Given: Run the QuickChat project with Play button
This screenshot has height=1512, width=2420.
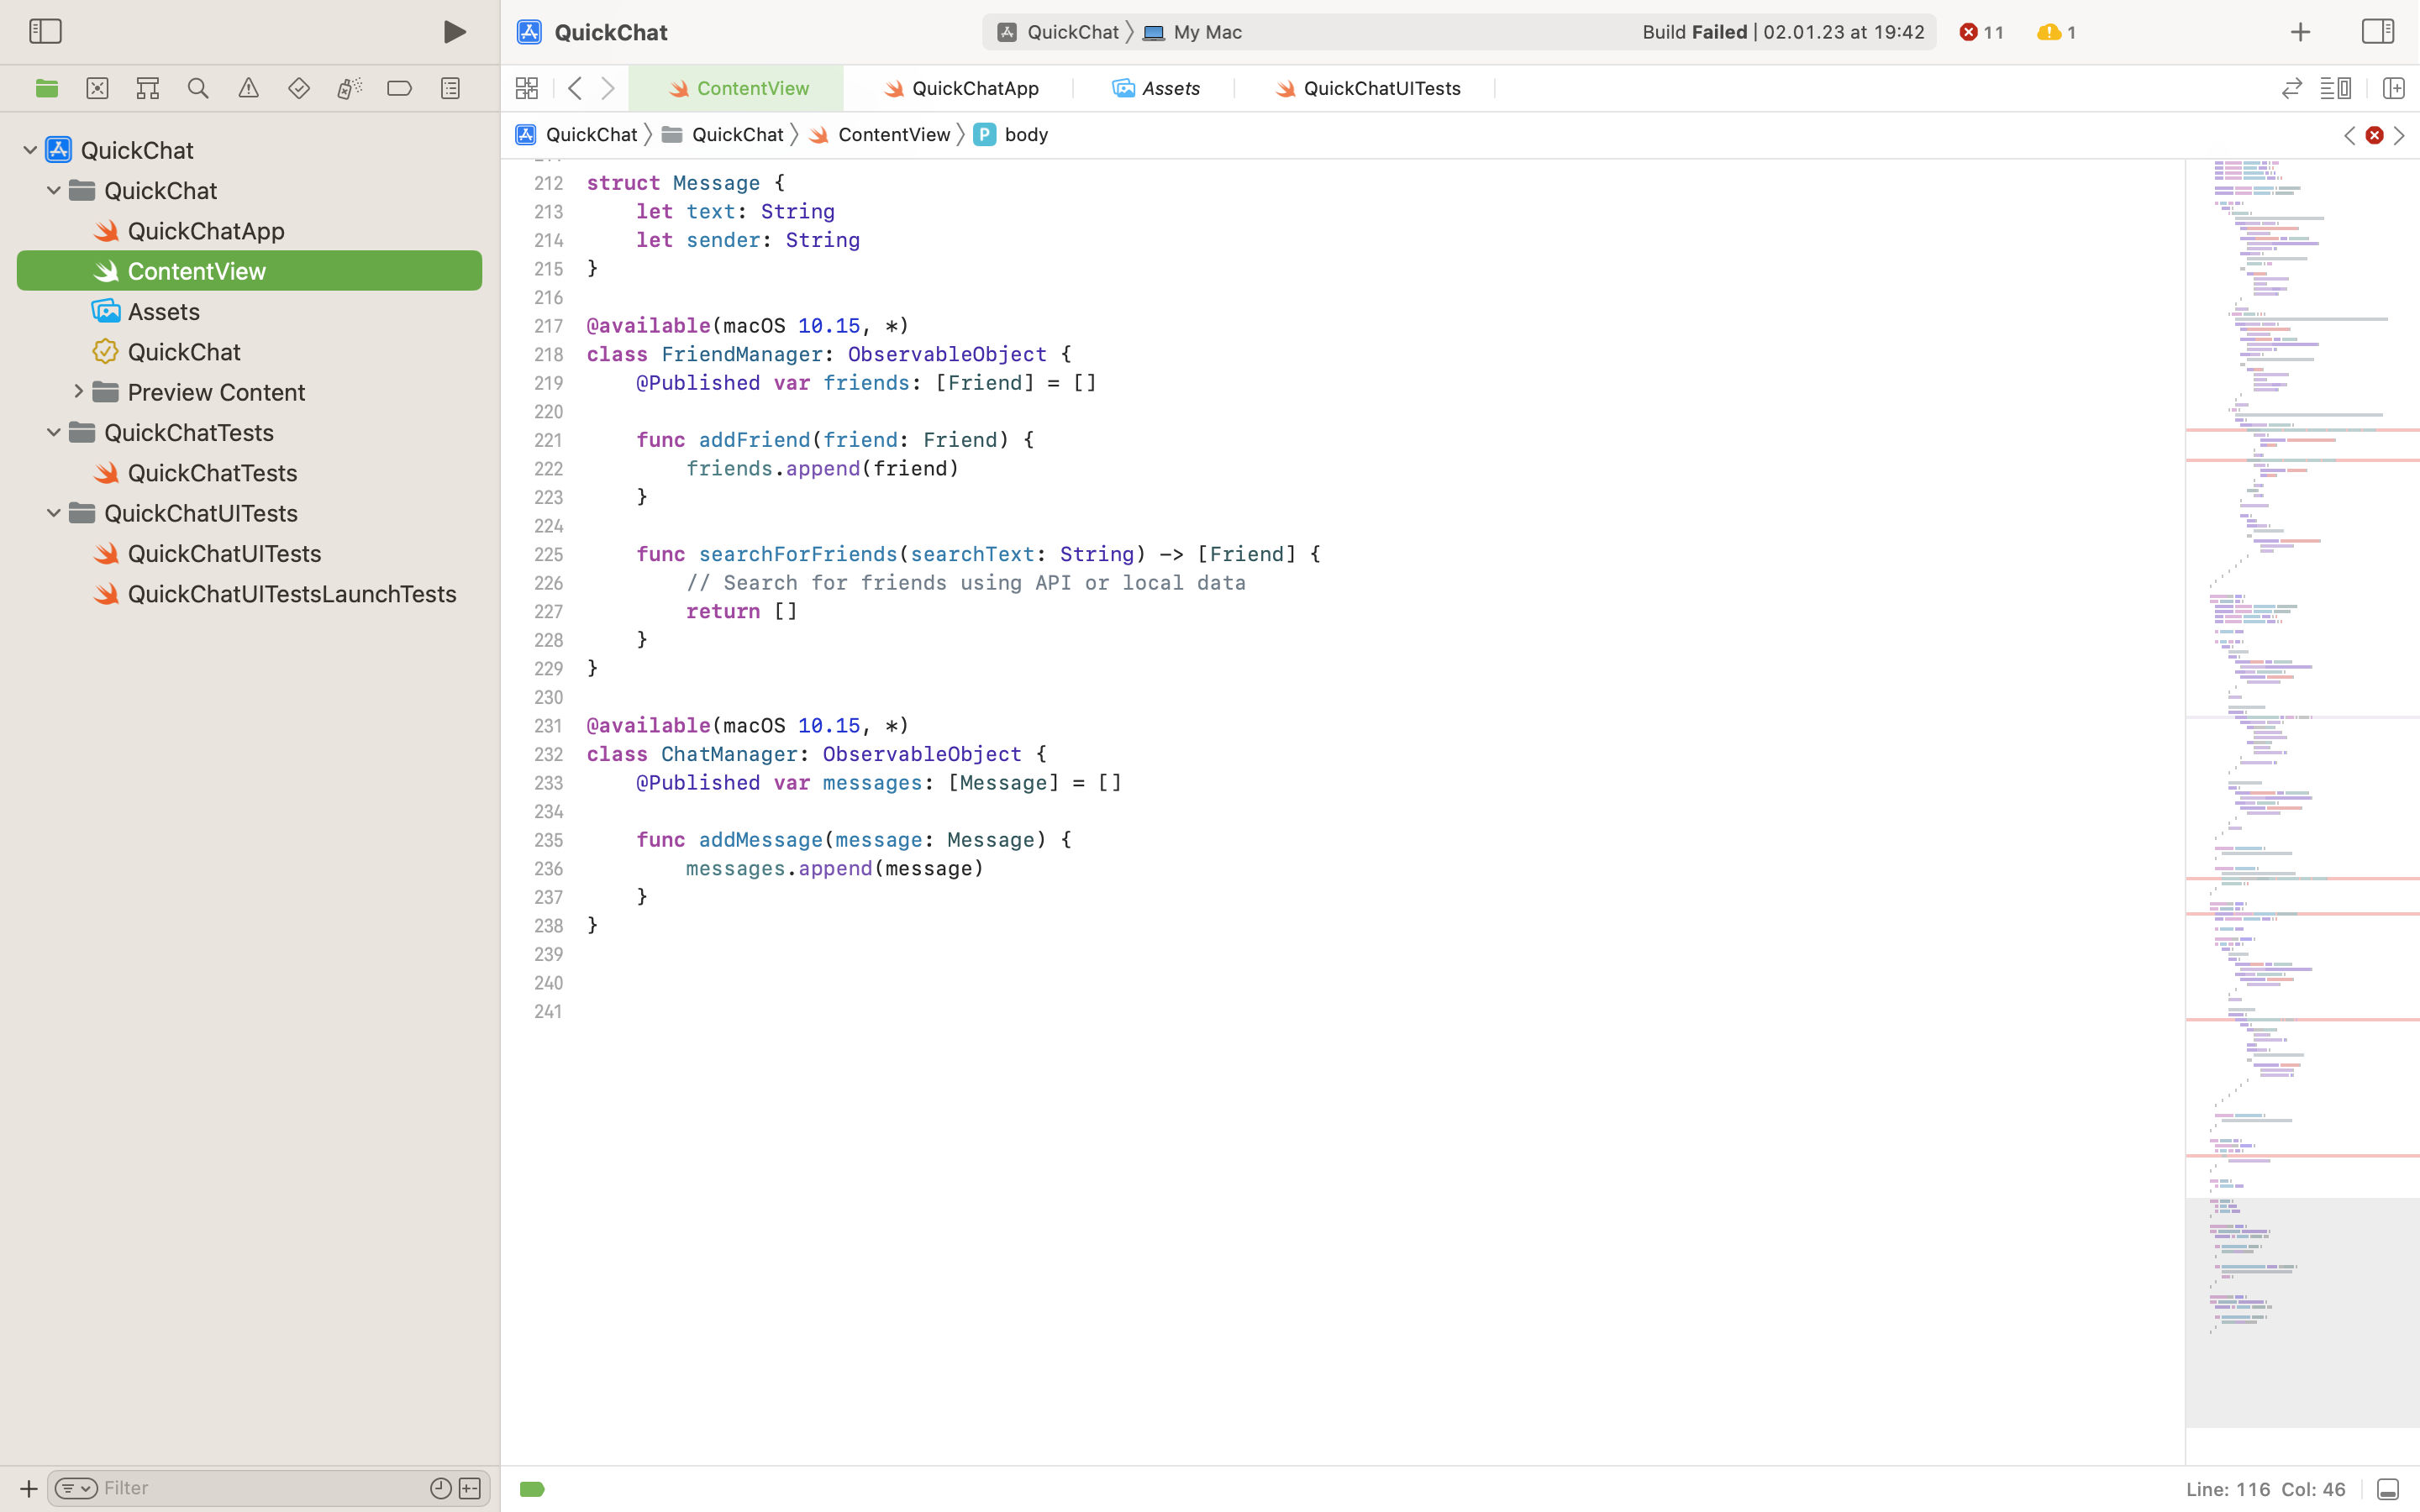Looking at the screenshot, I should click(x=454, y=32).
